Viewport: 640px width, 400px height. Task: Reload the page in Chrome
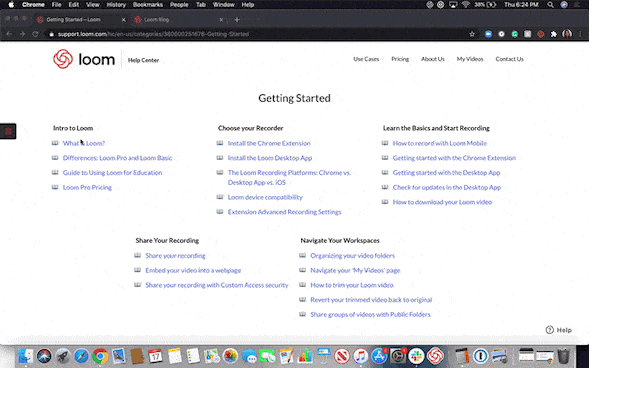click(36, 34)
